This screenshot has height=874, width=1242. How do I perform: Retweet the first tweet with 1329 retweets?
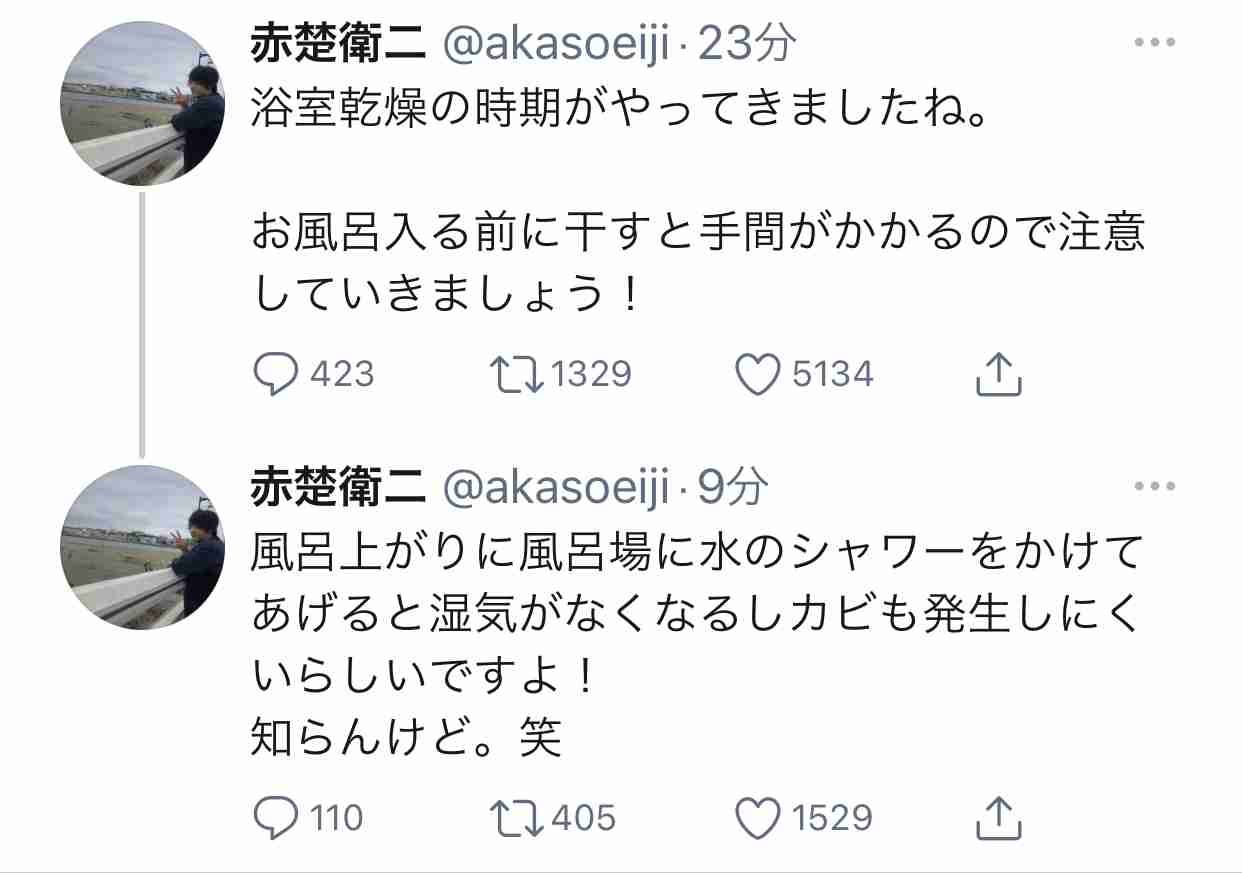[x=517, y=375]
